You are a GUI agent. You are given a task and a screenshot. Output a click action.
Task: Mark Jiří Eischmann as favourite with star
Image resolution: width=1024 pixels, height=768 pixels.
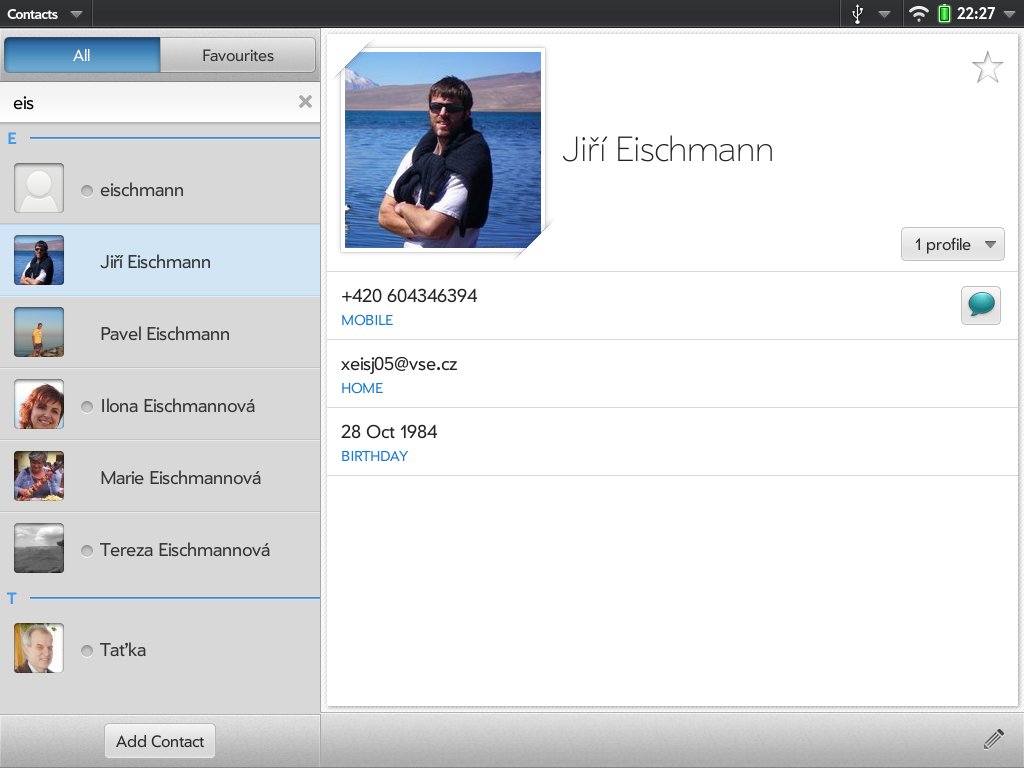pyautogui.click(x=987, y=67)
